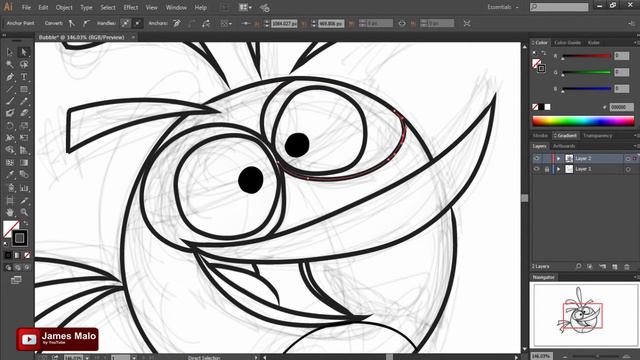Image resolution: width=640 pixels, height=360 pixels.
Task: Toggle visibility of Layer 2
Action: (x=537, y=158)
